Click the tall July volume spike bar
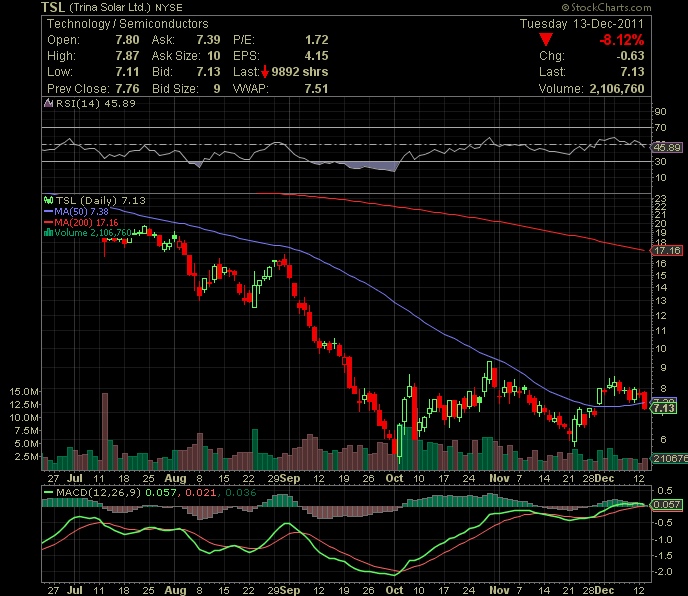 tap(105, 431)
